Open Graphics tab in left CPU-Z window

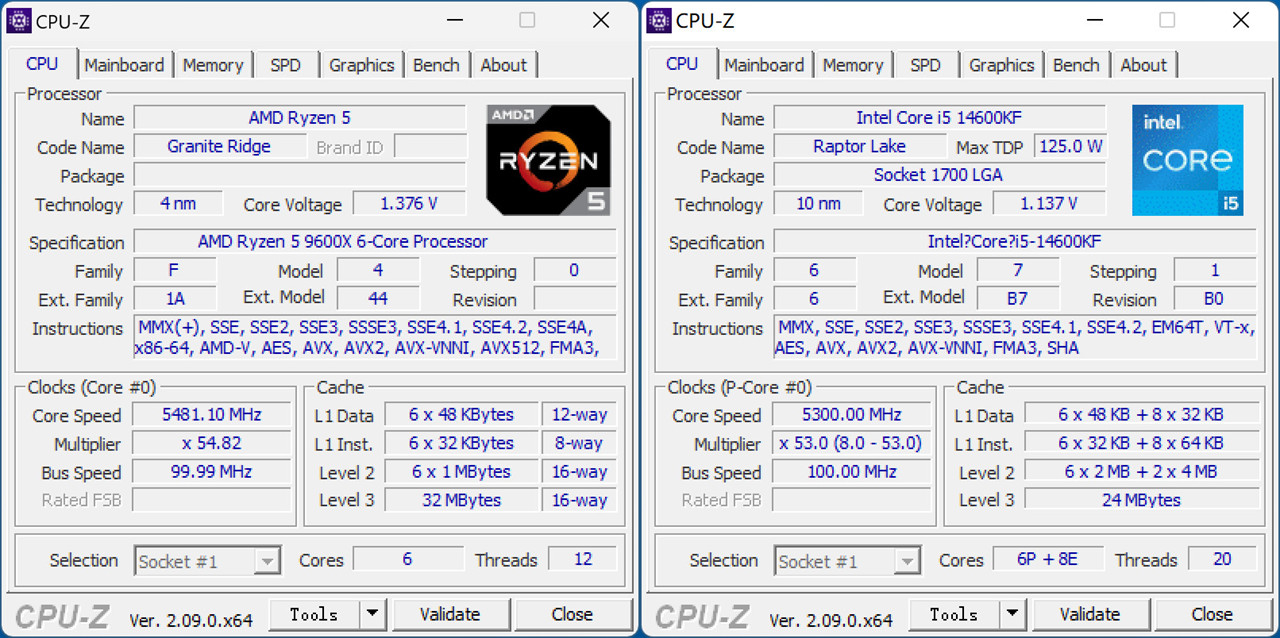pos(362,65)
